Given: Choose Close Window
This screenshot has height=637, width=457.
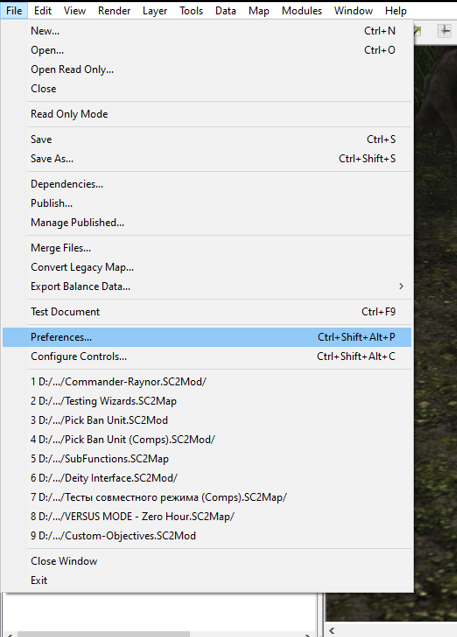Looking at the screenshot, I should tap(207, 561).
